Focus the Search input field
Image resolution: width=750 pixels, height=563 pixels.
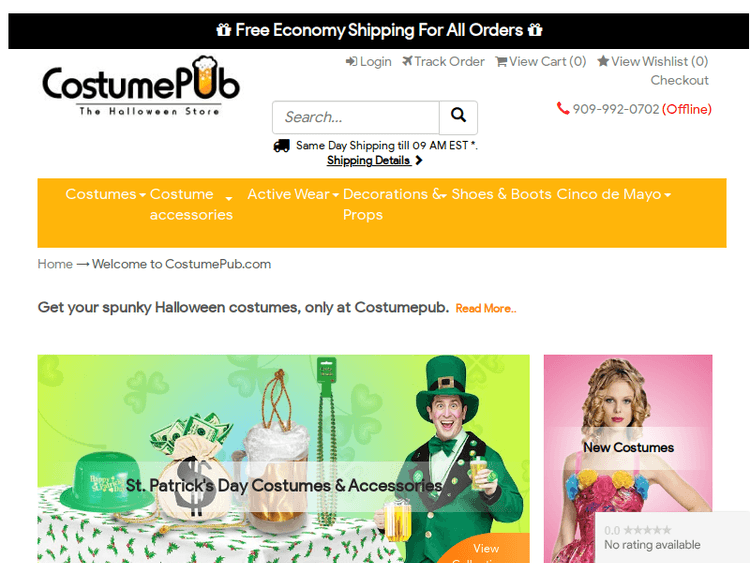(356, 117)
